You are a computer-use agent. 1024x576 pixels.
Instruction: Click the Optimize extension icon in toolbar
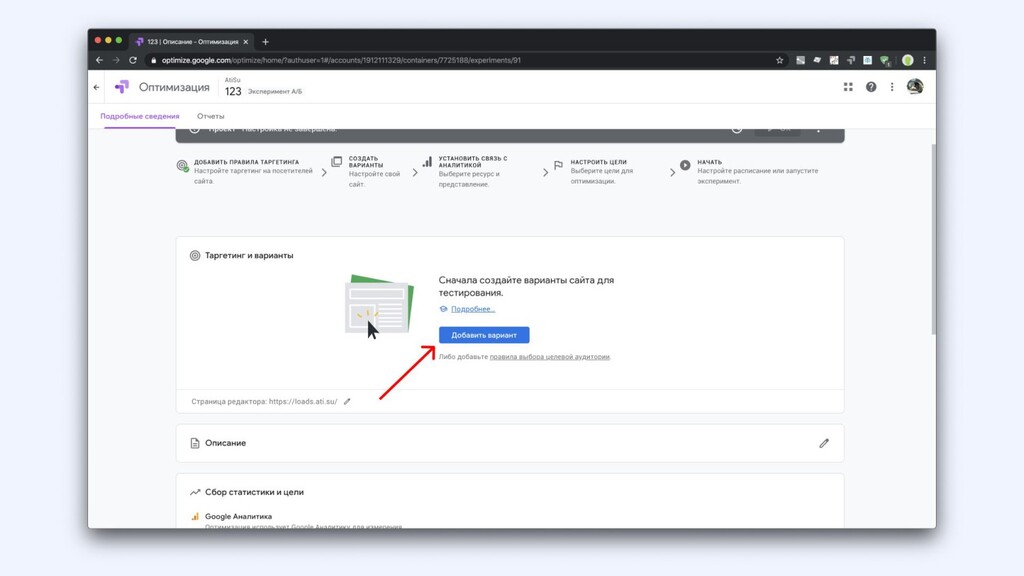tap(850, 60)
